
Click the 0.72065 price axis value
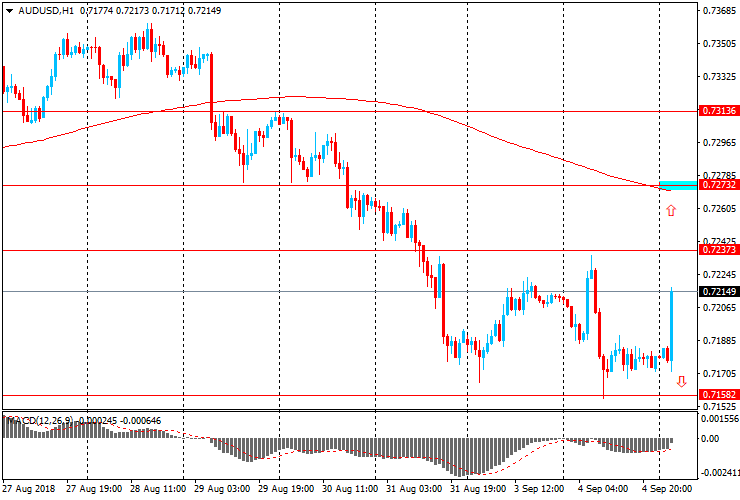[x=719, y=308]
